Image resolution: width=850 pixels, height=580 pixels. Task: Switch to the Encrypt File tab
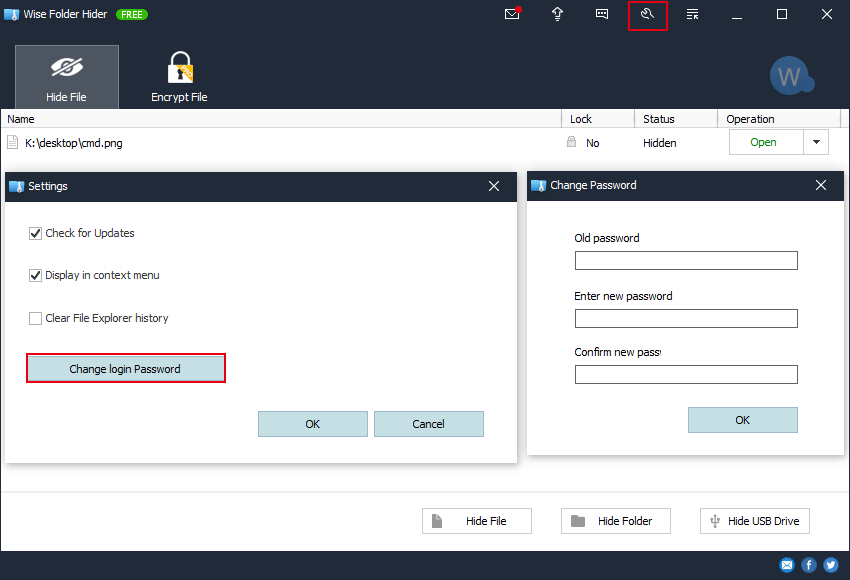[x=179, y=77]
